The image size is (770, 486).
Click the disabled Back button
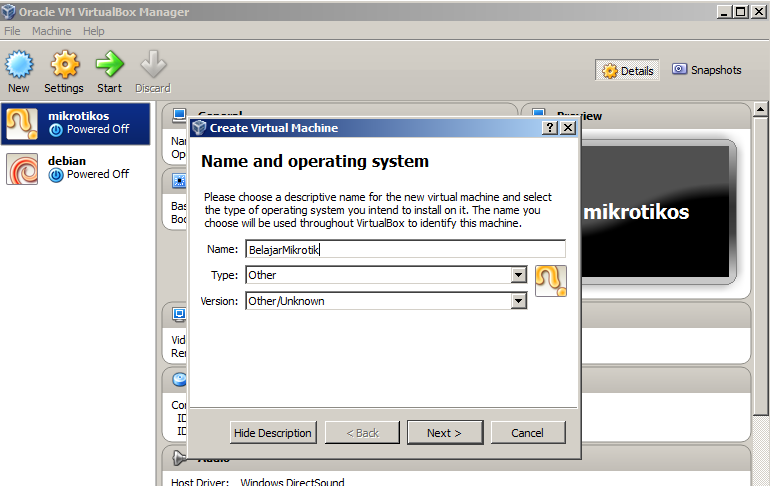pos(362,432)
